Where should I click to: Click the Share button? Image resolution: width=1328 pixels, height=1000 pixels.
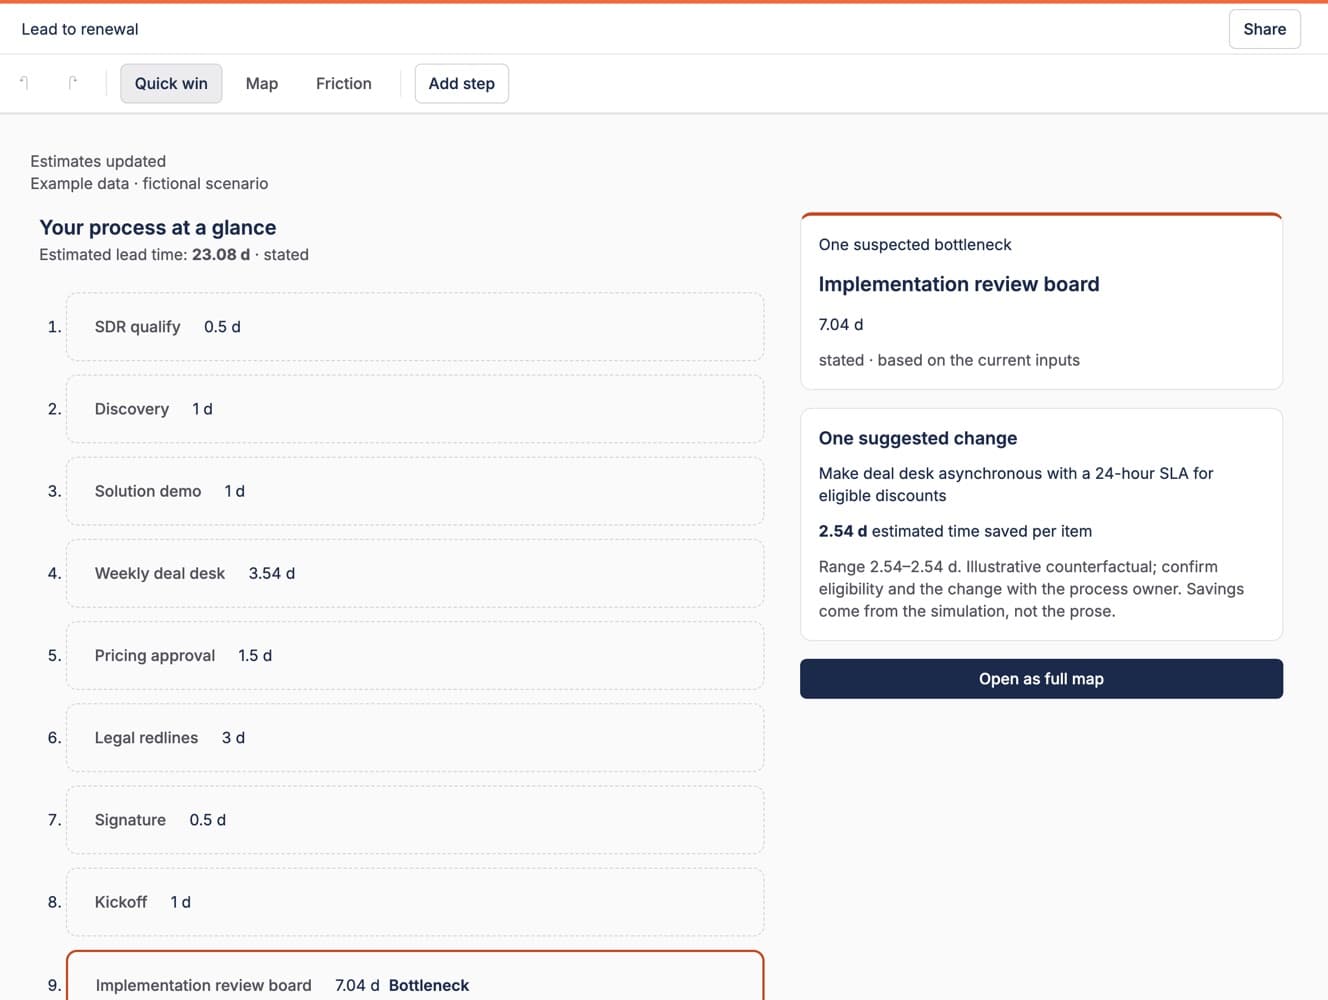coord(1265,29)
